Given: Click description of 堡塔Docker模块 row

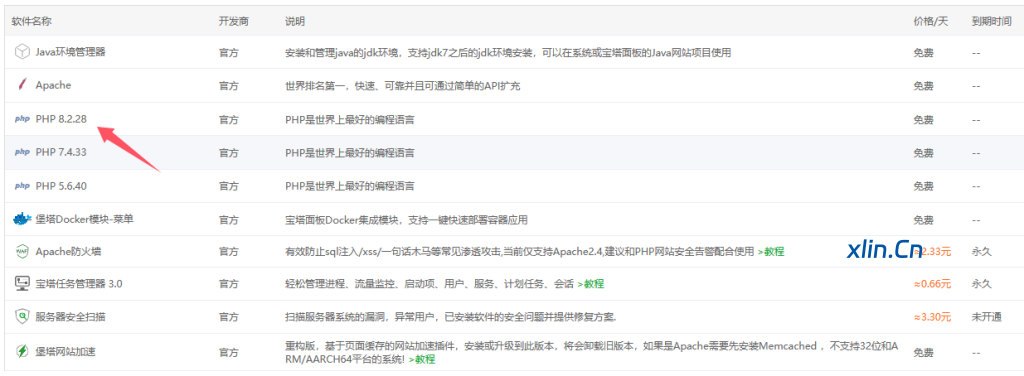Looking at the screenshot, I should click(x=406, y=219).
